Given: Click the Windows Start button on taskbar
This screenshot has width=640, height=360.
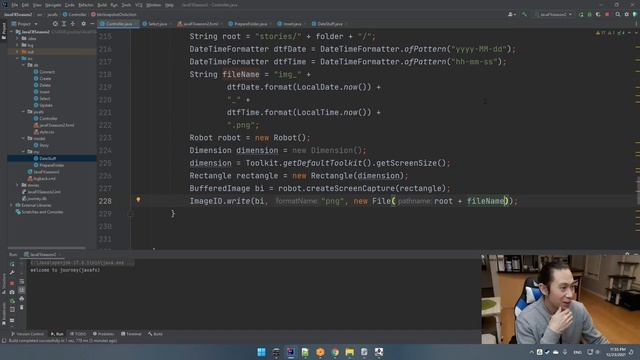Looking at the screenshot, I should [x=261, y=352].
